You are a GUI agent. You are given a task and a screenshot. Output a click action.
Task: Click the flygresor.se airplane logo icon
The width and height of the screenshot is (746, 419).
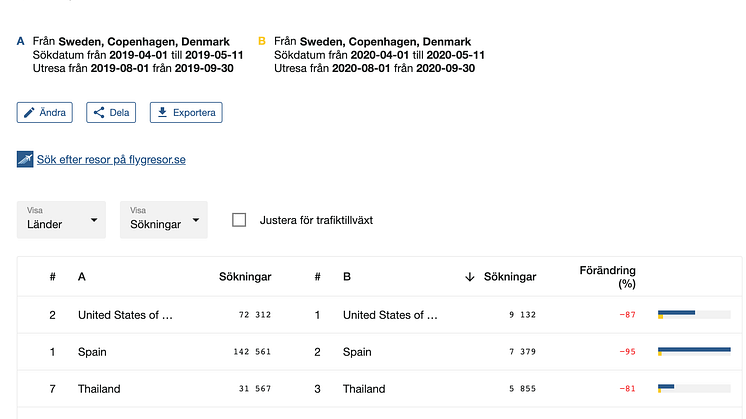point(25,159)
